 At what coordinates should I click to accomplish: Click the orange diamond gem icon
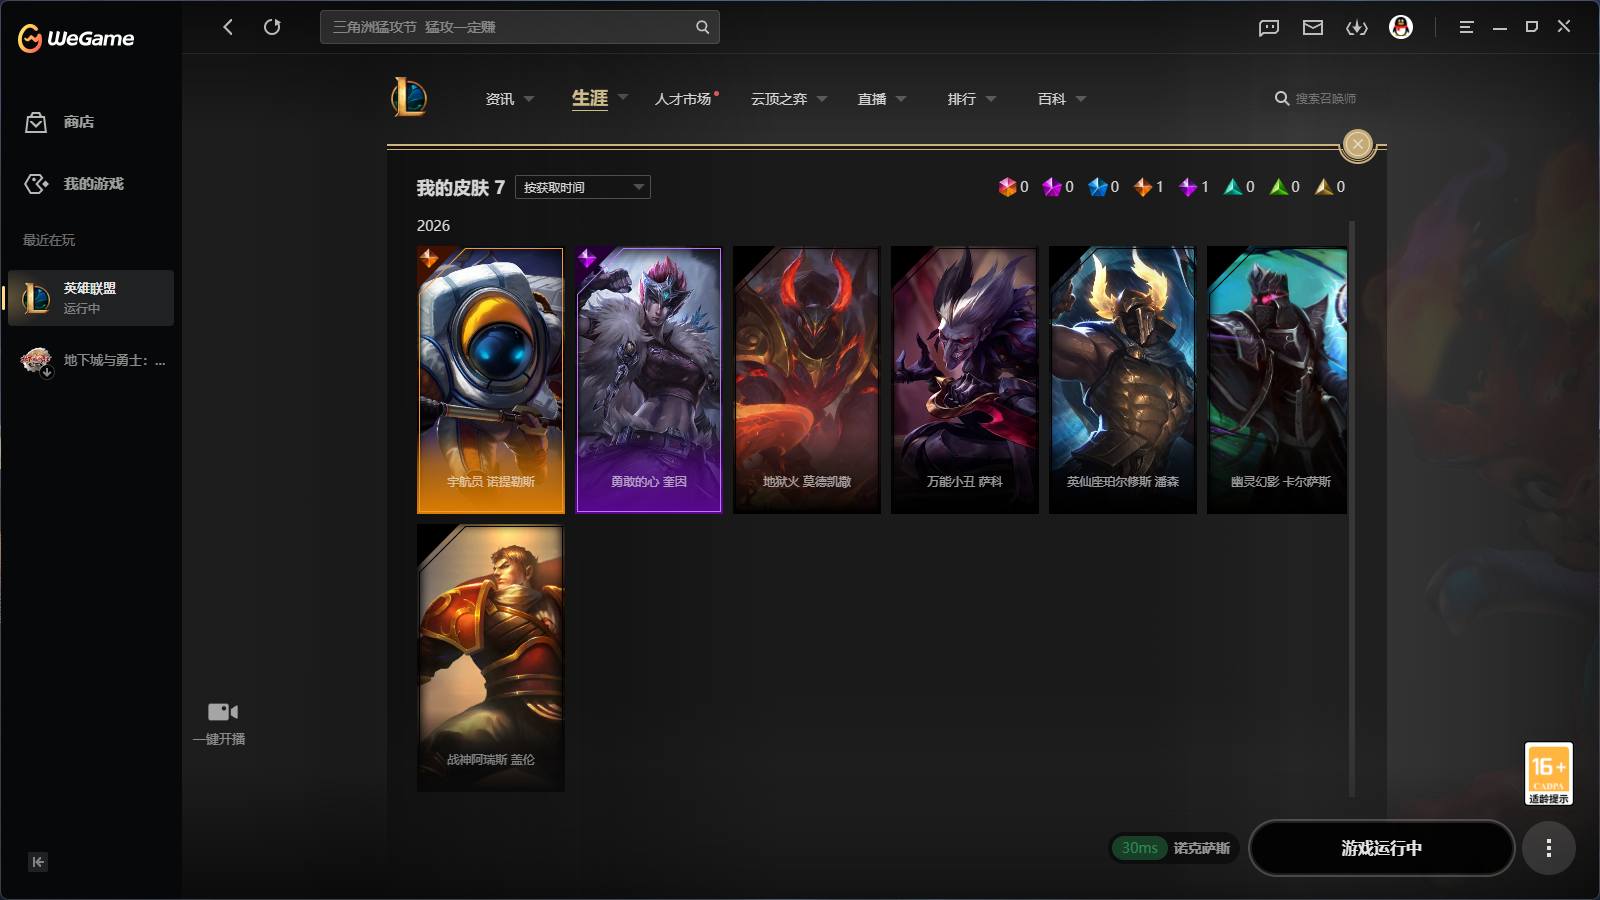(1143, 187)
